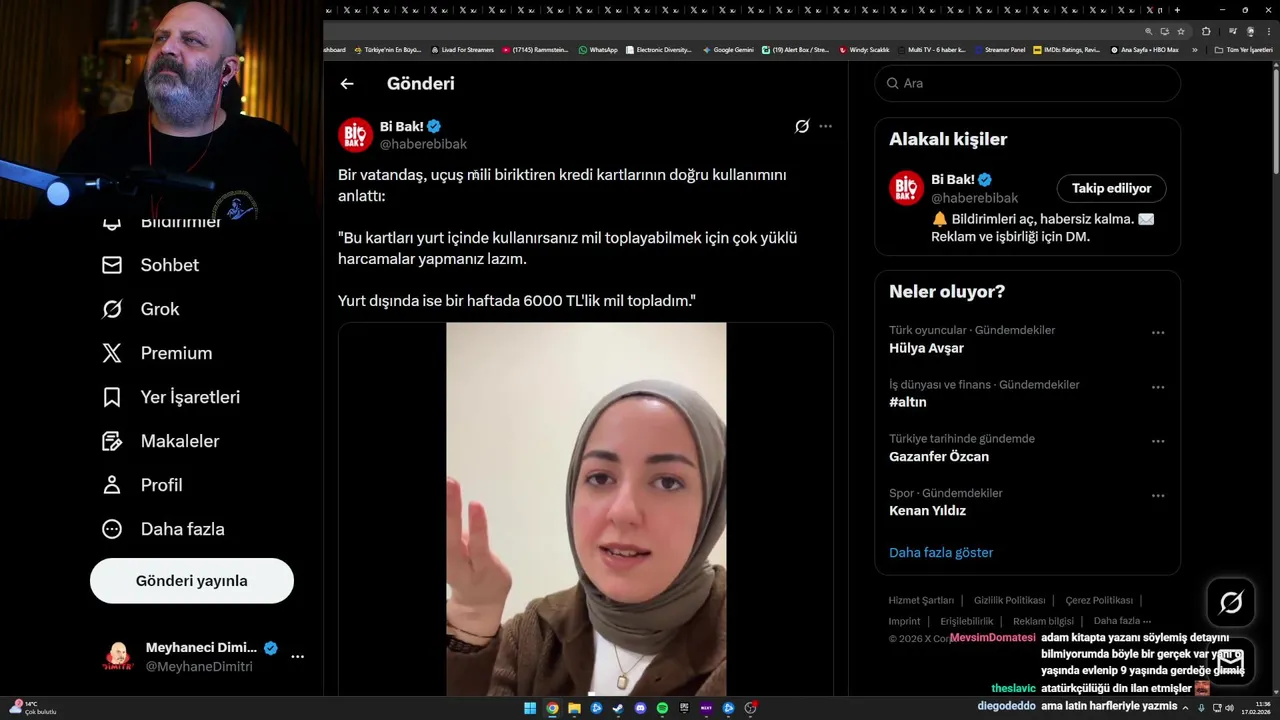Image resolution: width=1280 pixels, height=720 pixels.
Task: Open Çerez Politikası footer link
Action: pos(1099,600)
